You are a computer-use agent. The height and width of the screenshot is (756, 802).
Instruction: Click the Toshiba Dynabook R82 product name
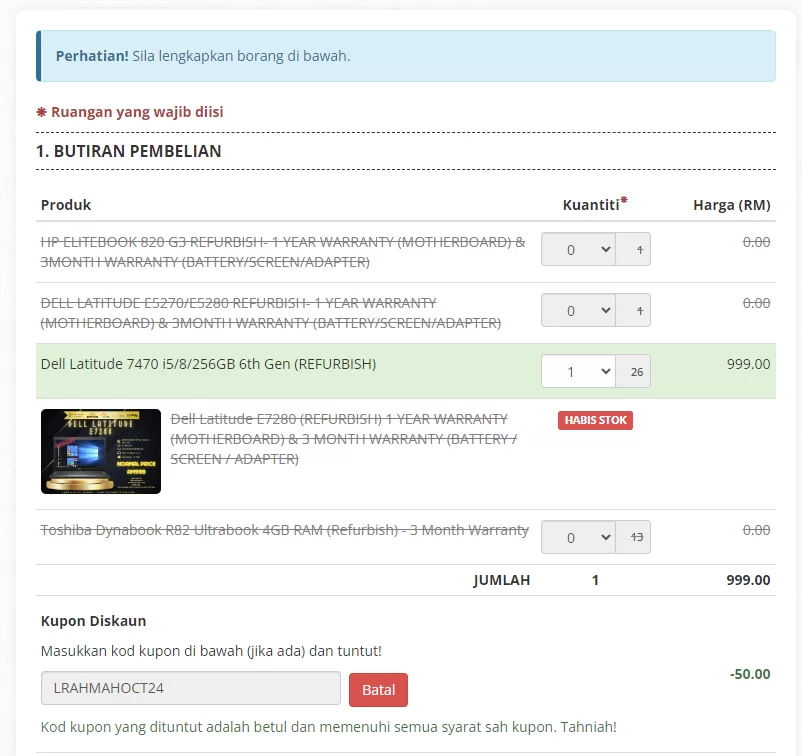[x=284, y=530]
